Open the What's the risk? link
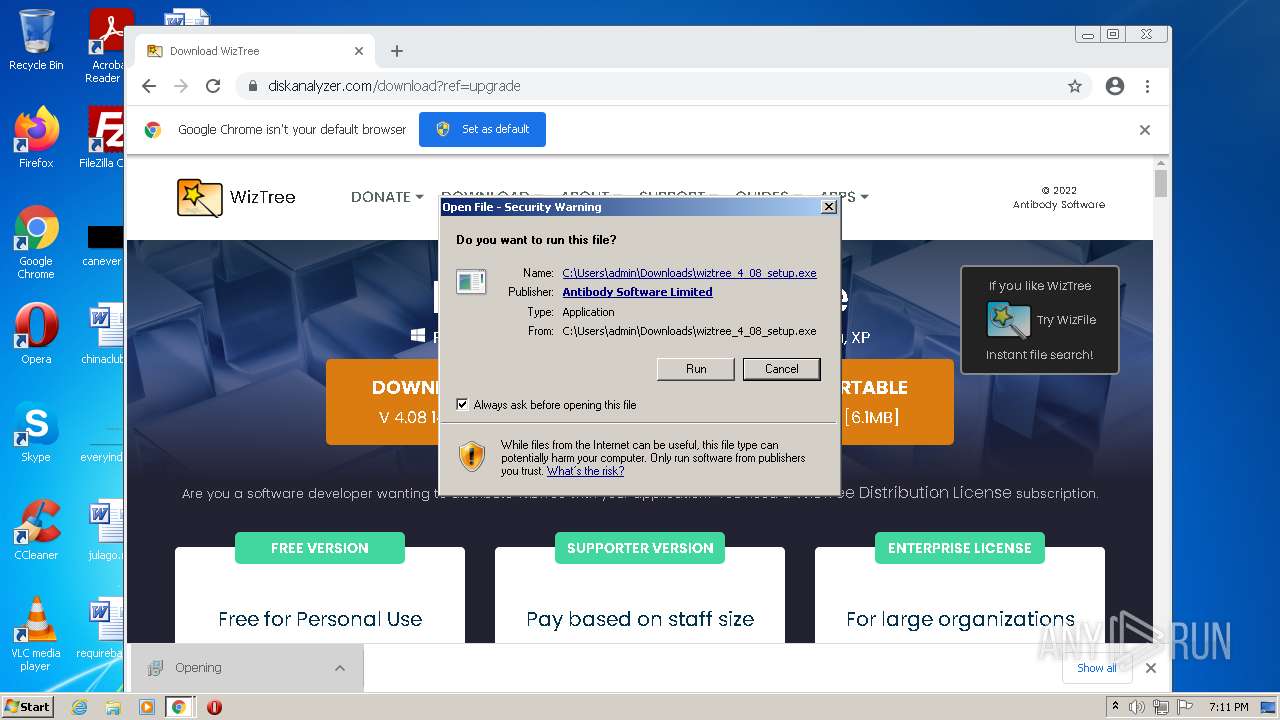This screenshot has height=720, width=1280. 585,471
